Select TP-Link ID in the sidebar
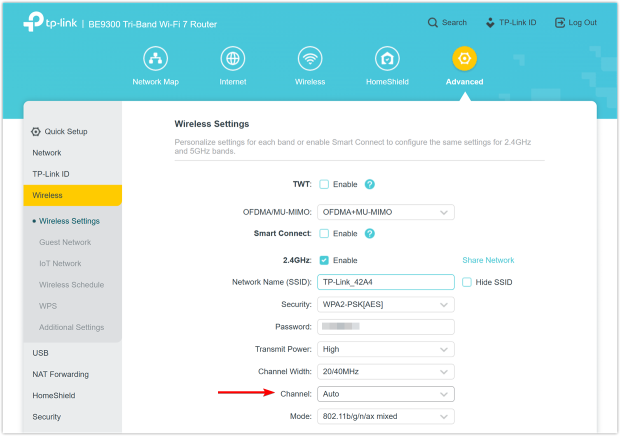This screenshot has height=436, width=620. [51, 174]
